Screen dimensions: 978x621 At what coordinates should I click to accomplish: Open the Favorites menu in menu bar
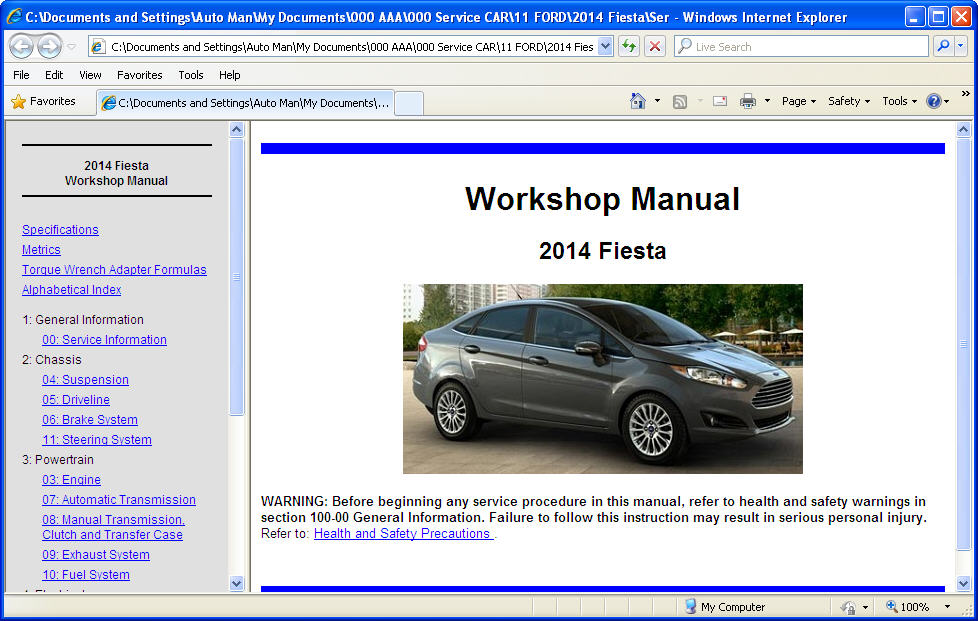pos(139,75)
